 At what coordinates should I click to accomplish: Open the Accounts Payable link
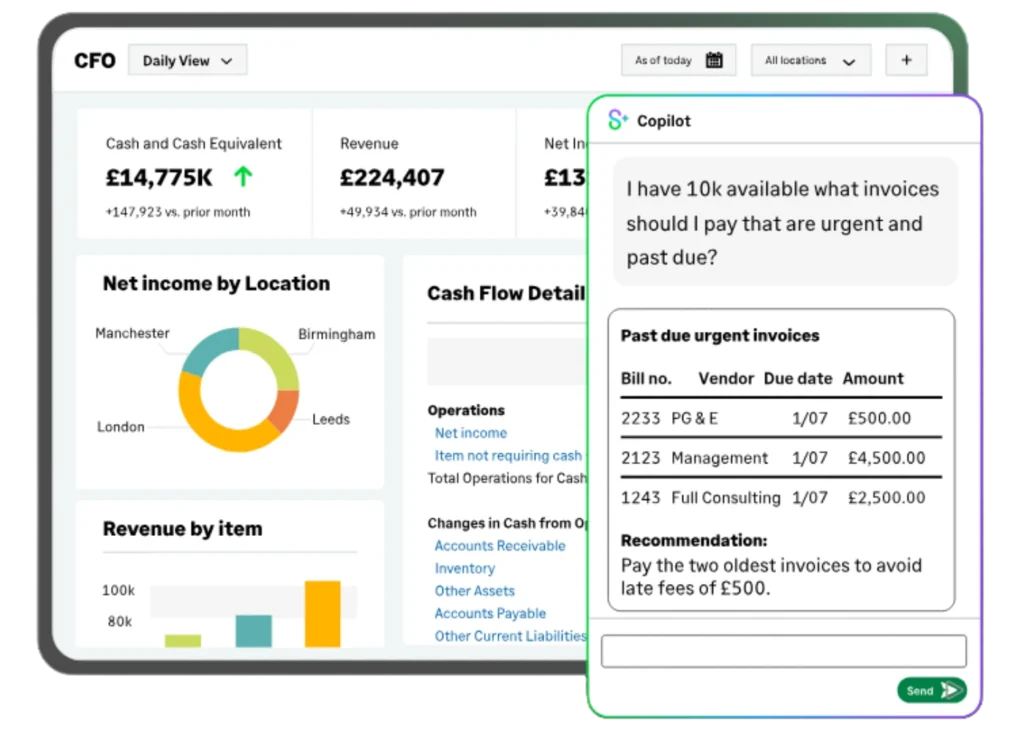490,613
